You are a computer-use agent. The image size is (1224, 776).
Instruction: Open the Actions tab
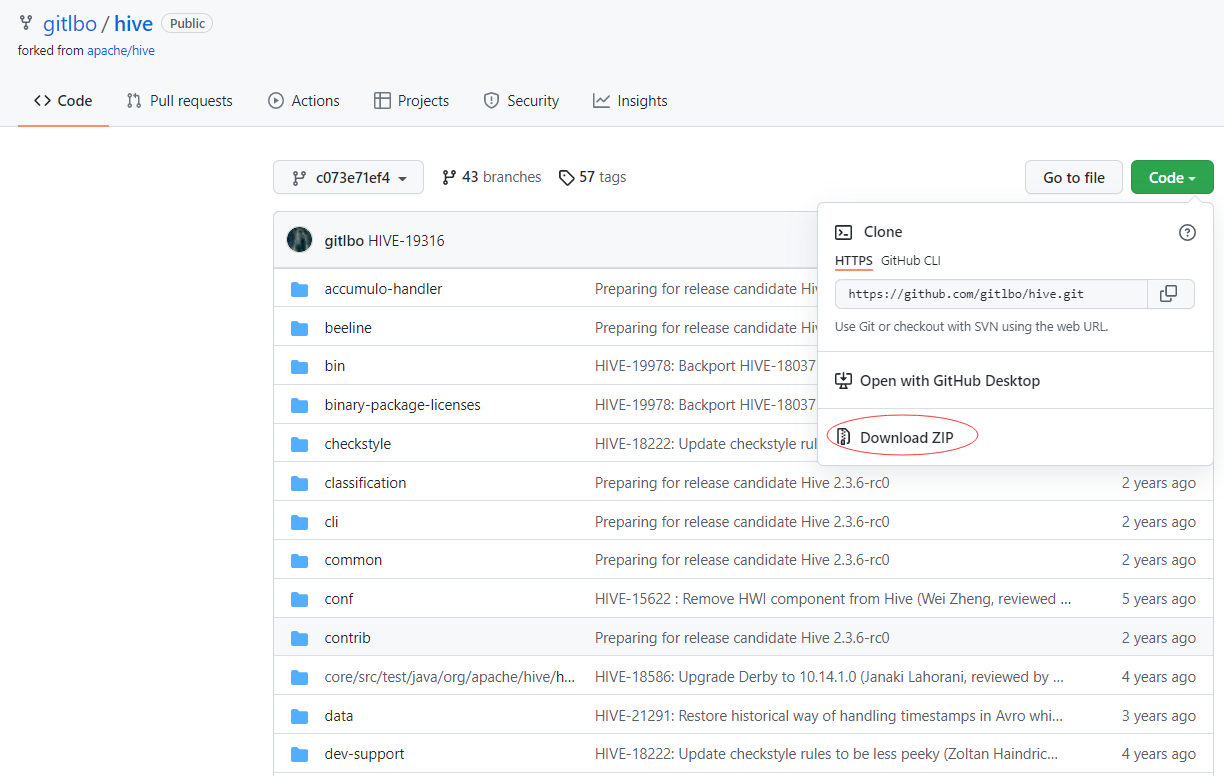coord(304,101)
